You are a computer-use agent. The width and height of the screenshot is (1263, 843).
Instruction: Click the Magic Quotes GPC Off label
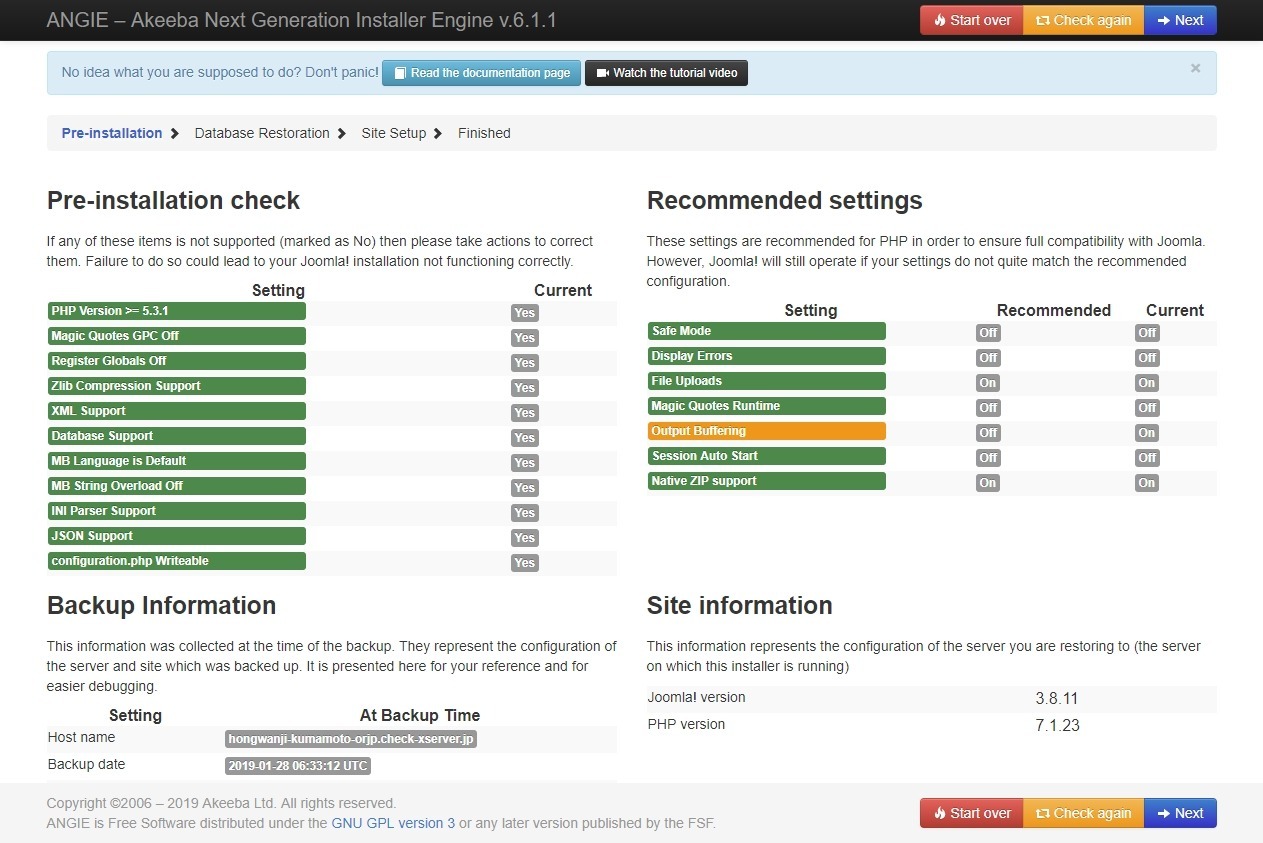pos(177,336)
